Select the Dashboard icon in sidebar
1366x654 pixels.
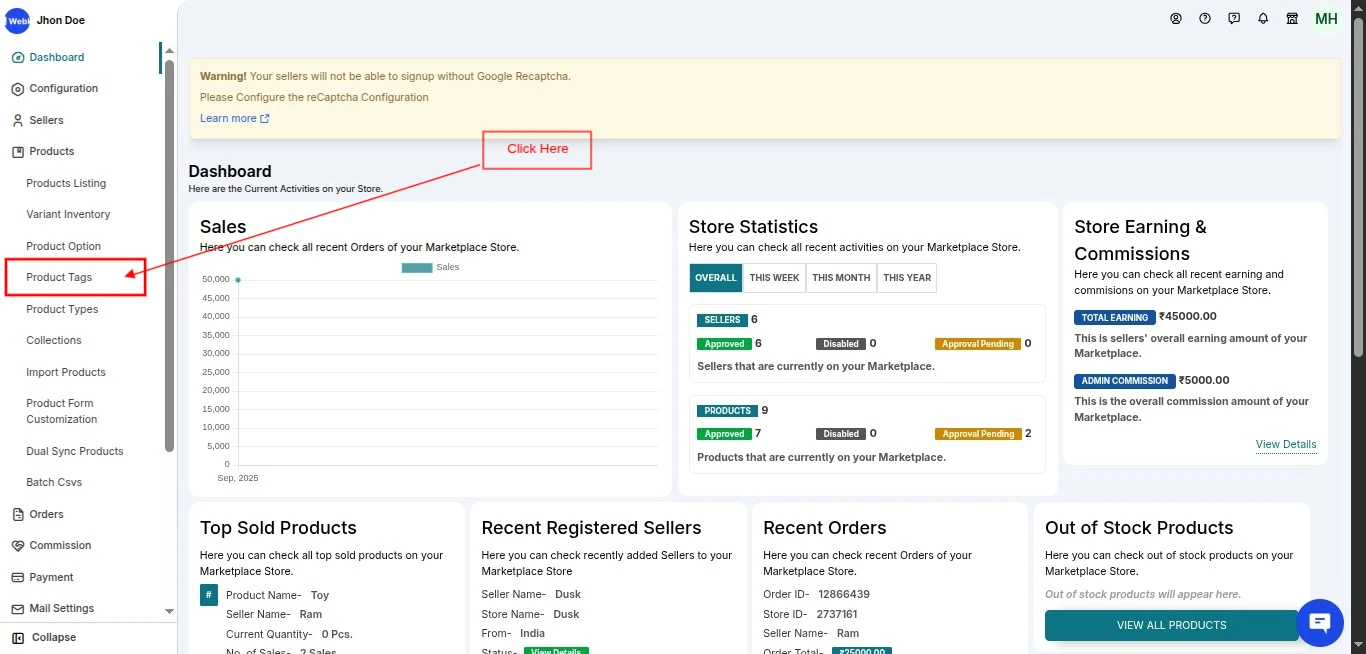click(19, 57)
